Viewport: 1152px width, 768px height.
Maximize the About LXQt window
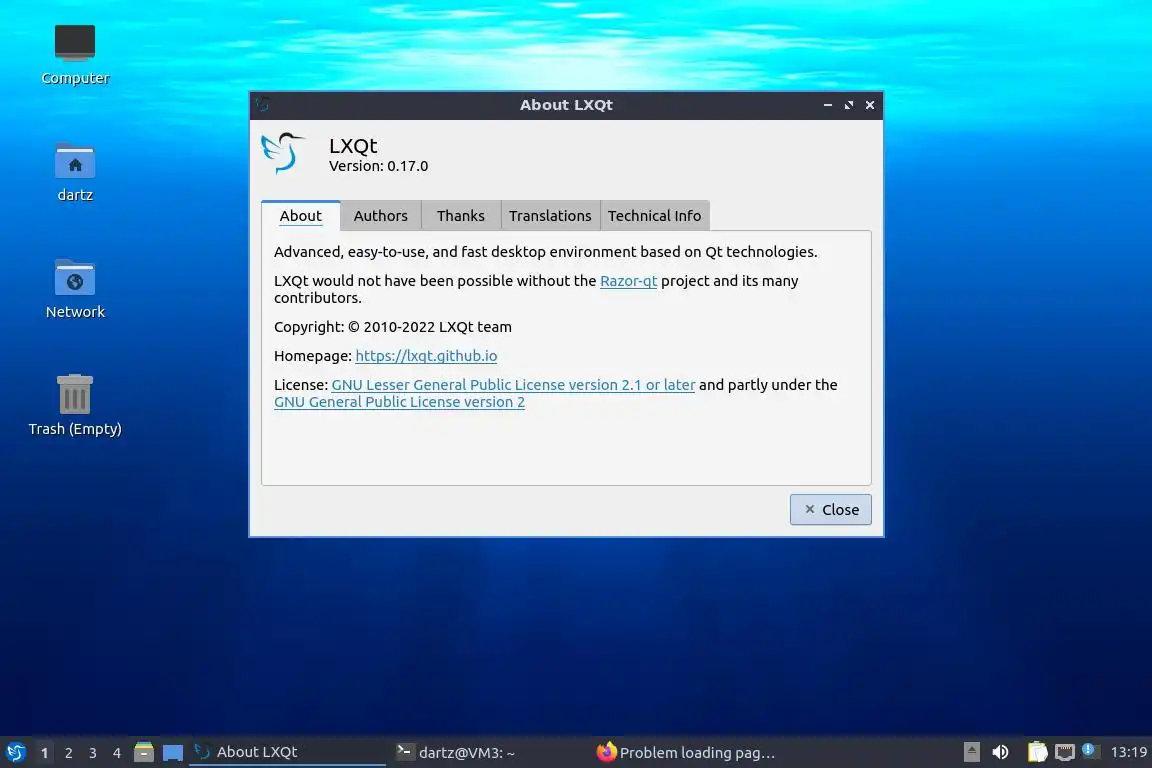[x=849, y=105]
